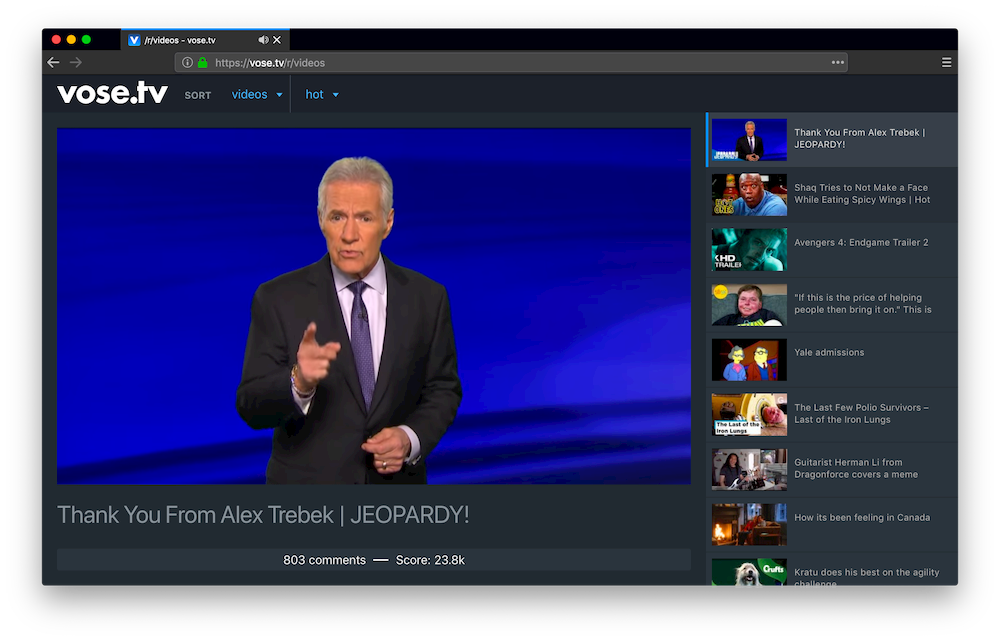1000x641 pixels.
Task: Click the green padlock security icon
Action: [203, 63]
